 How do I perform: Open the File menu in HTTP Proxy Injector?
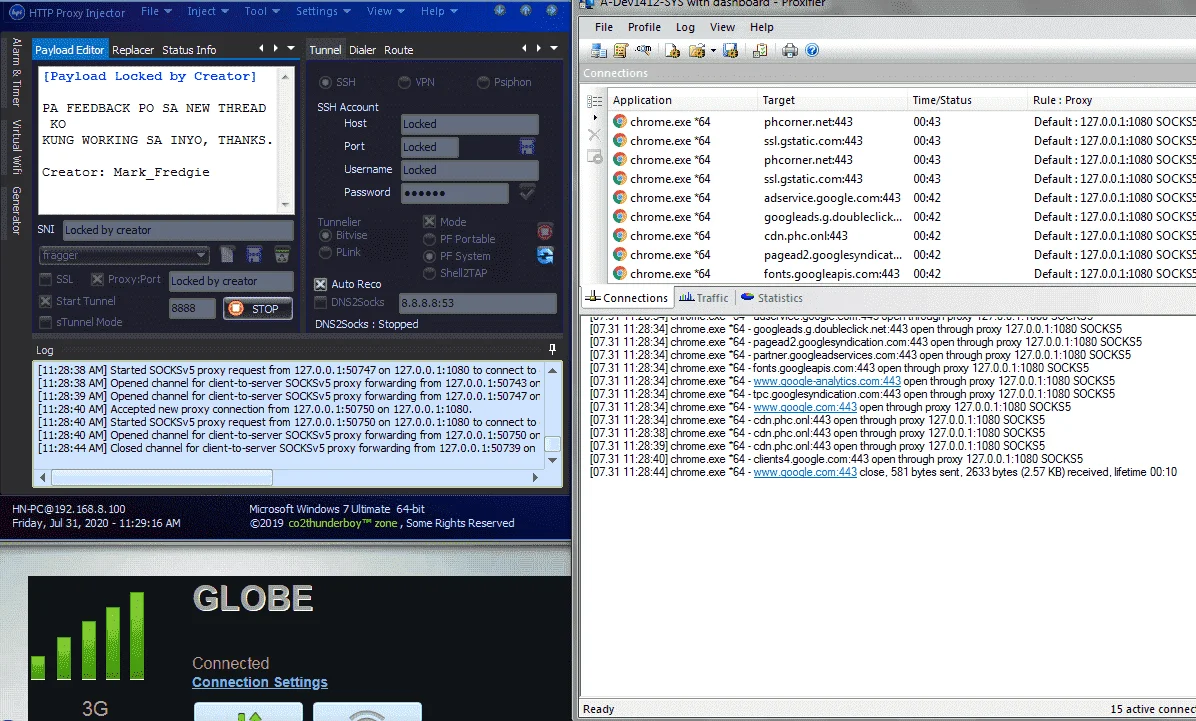[x=156, y=11]
